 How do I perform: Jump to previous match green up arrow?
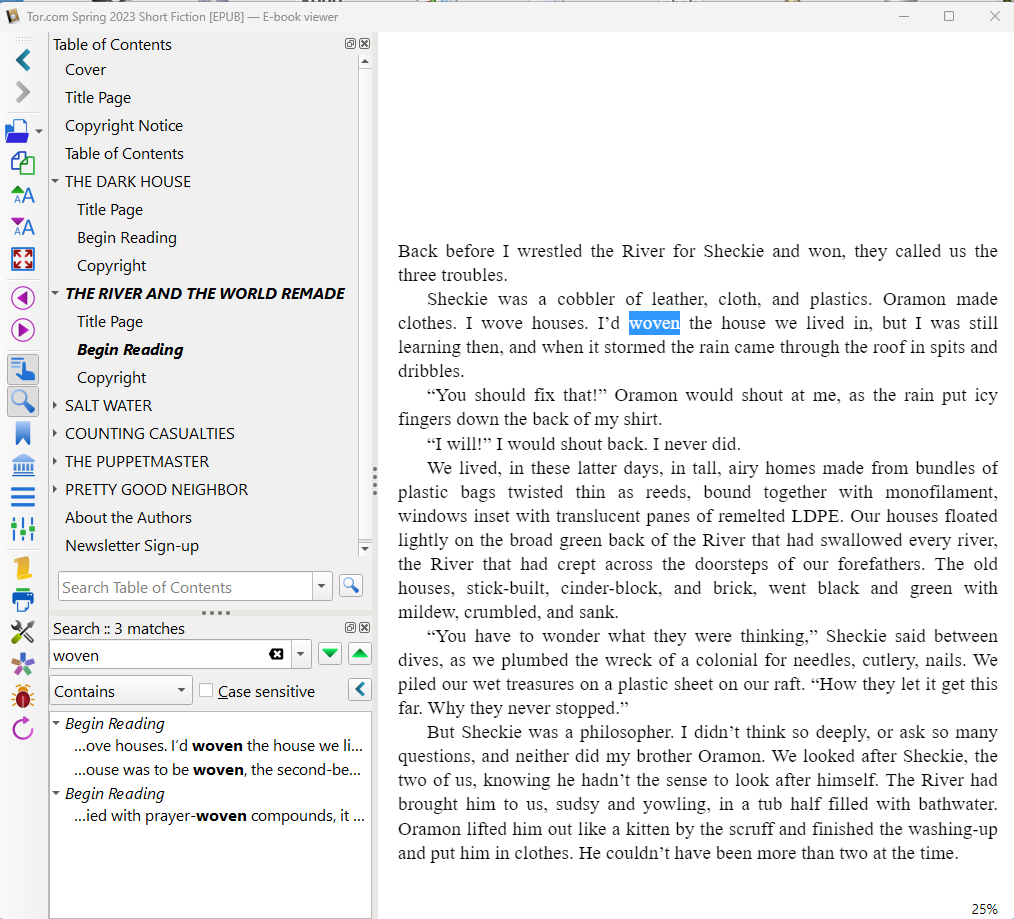(360, 654)
